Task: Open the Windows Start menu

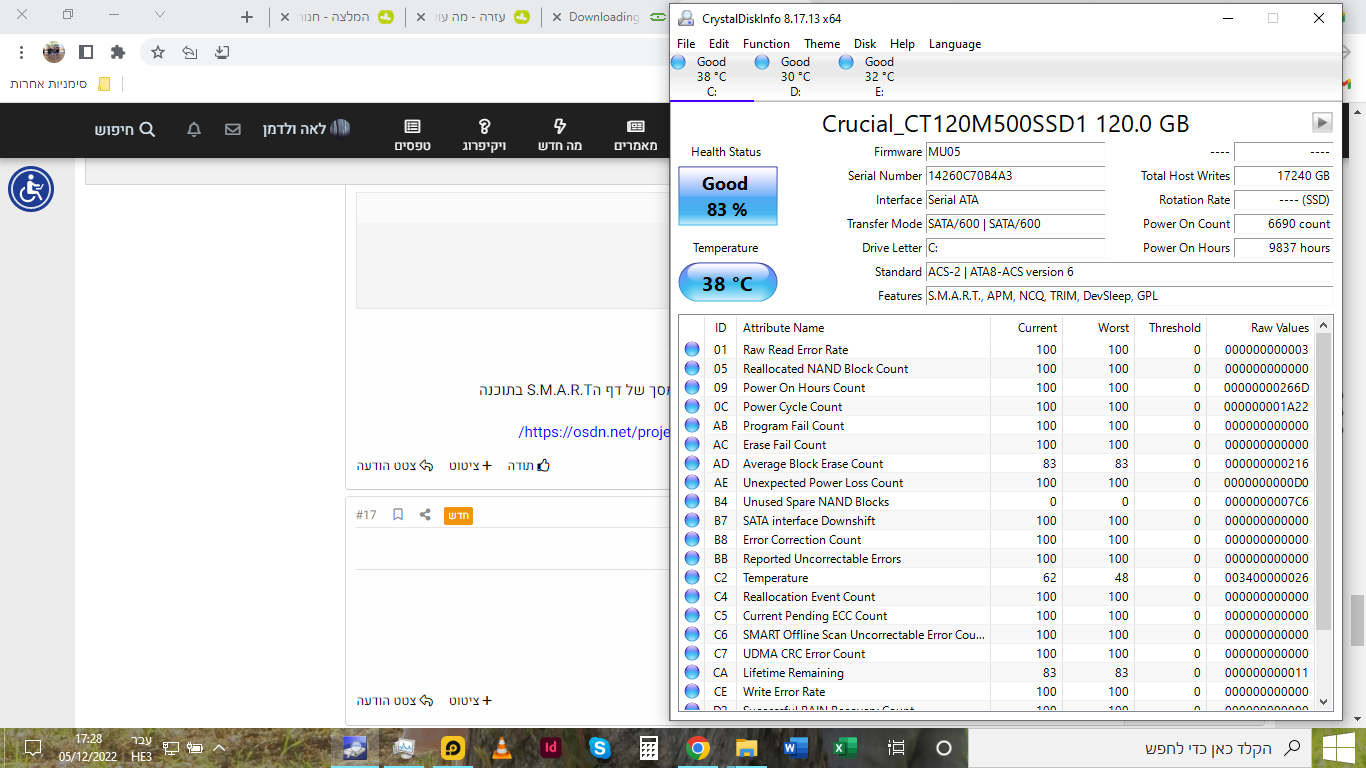Action: click(1339, 747)
